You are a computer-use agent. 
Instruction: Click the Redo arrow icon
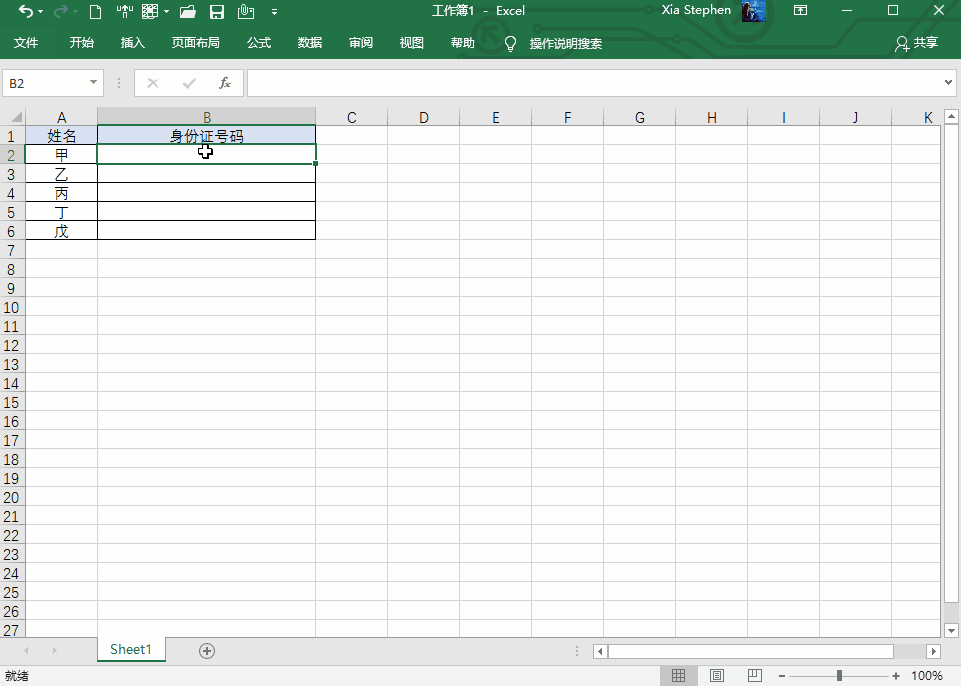[61, 11]
